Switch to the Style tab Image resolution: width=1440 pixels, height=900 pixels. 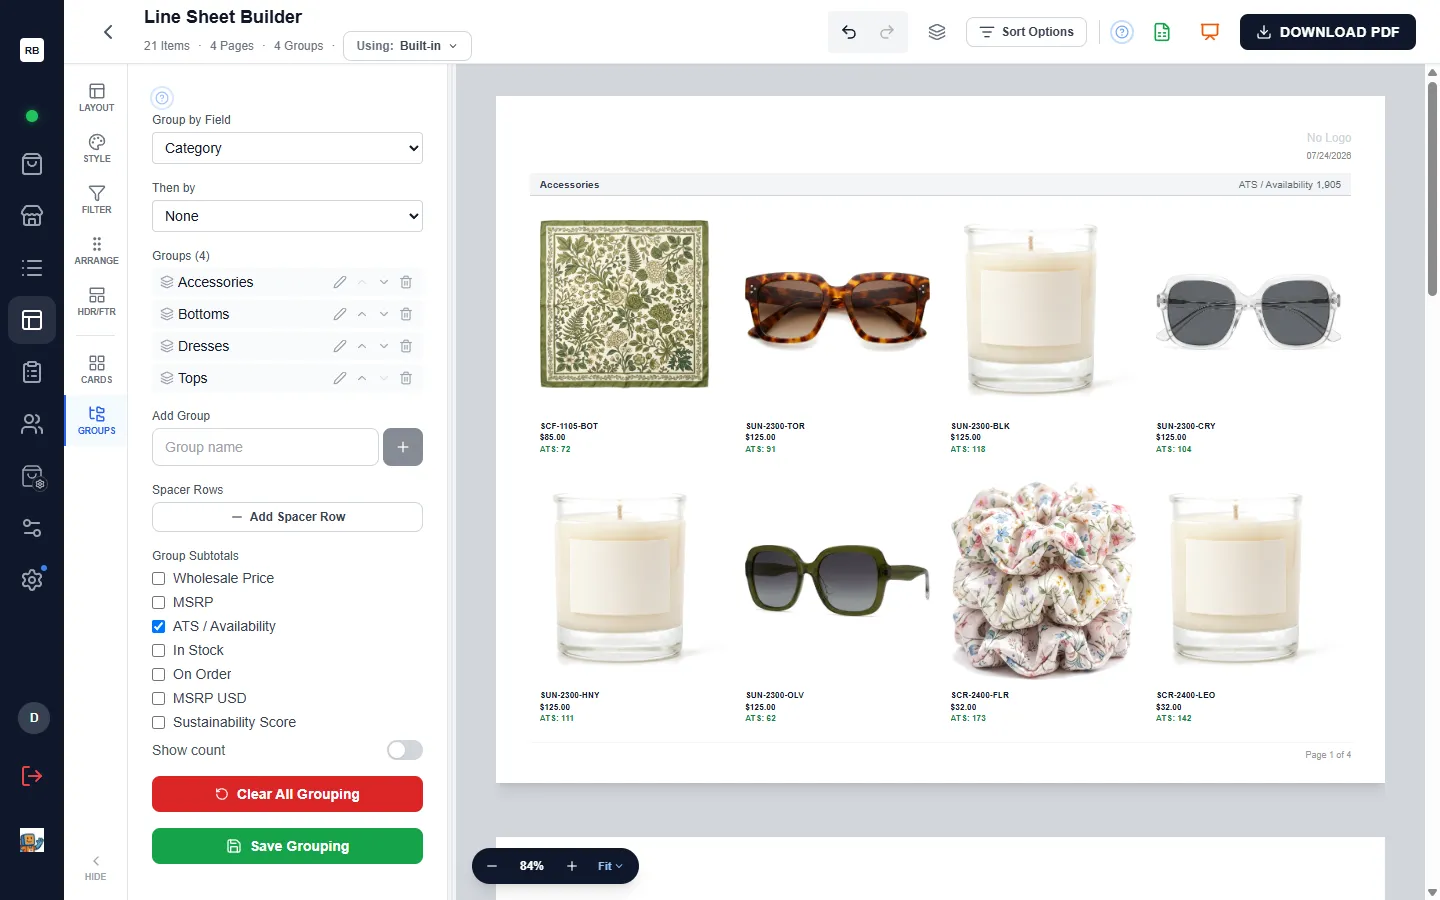click(97, 148)
